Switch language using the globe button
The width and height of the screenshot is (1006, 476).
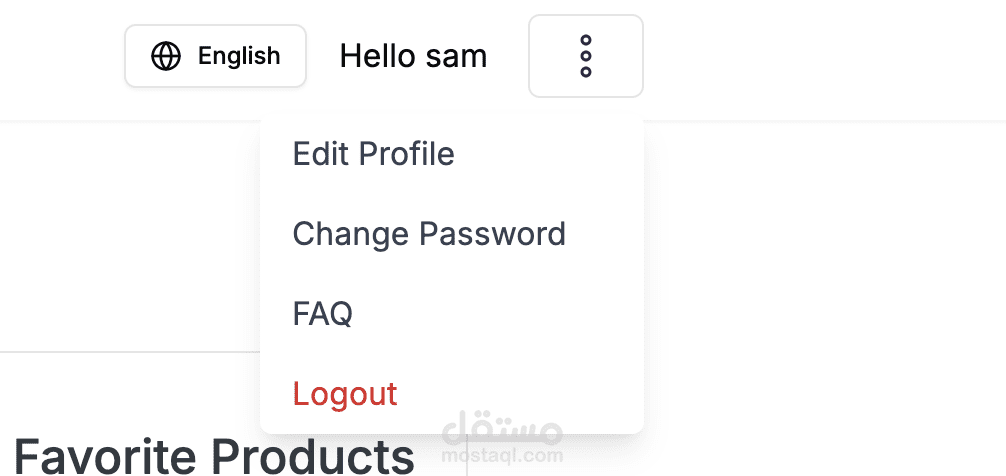click(216, 56)
